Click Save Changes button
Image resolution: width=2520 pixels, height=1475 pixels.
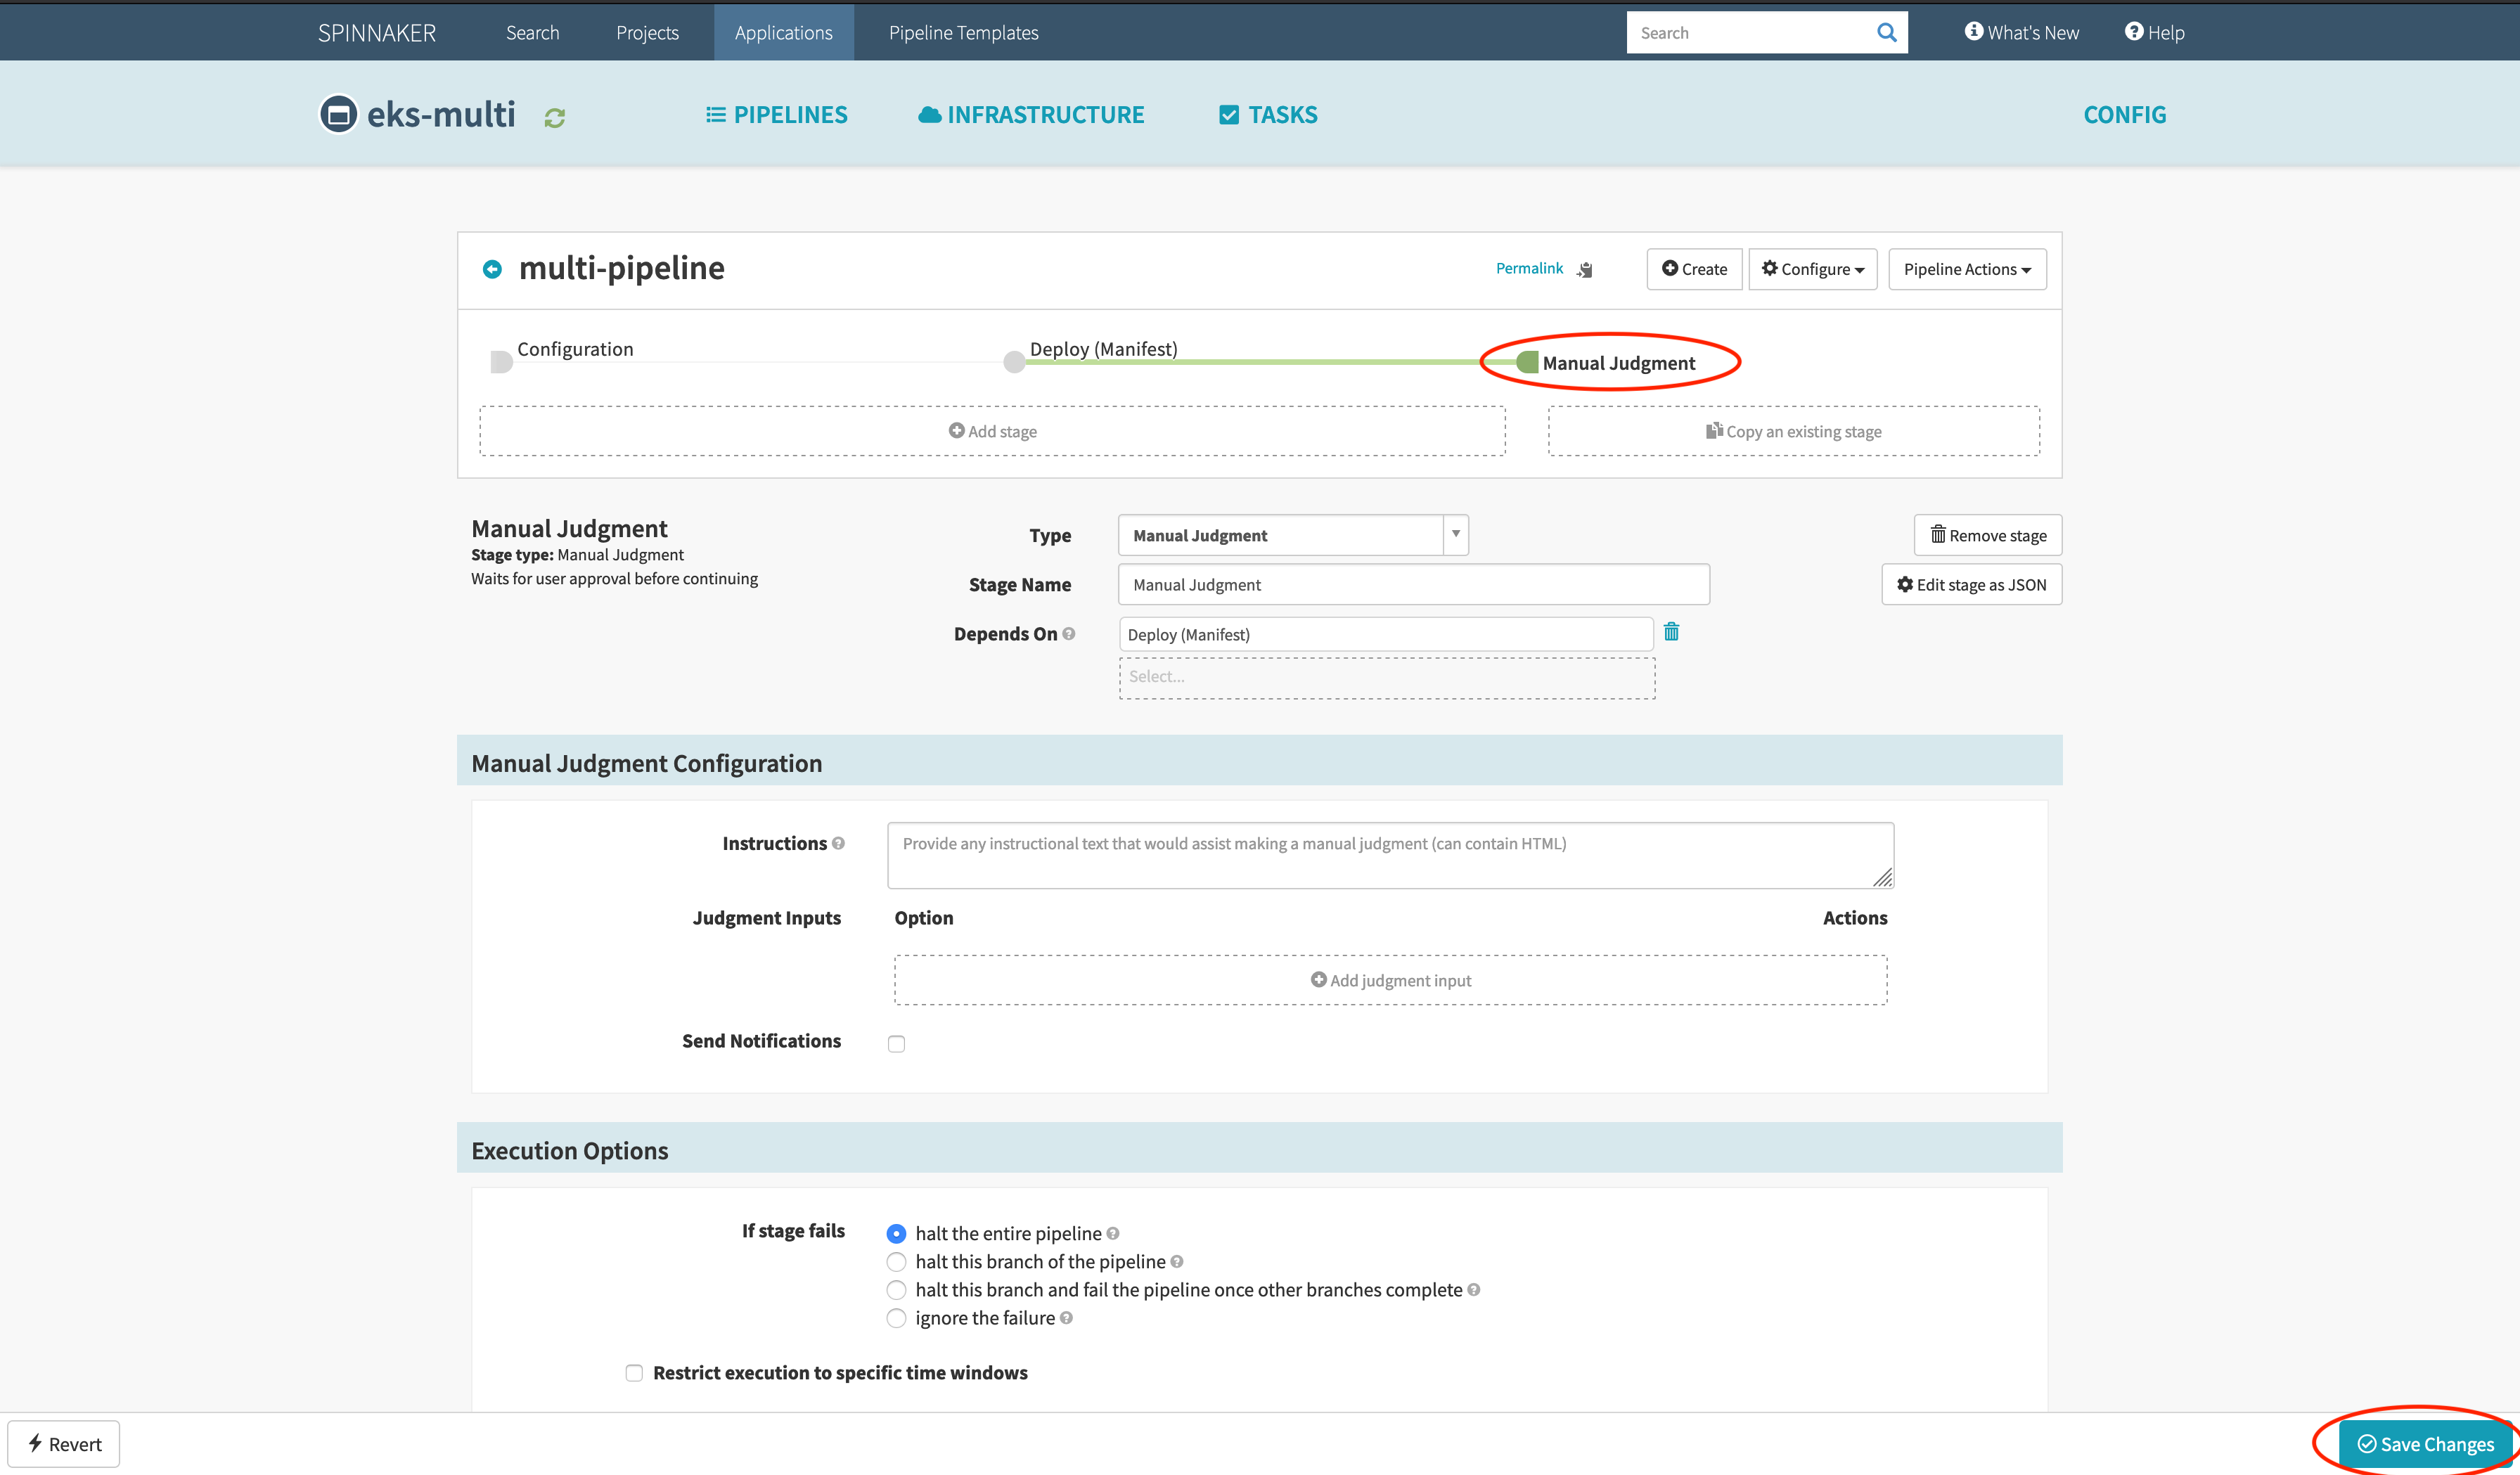tap(2425, 1443)
